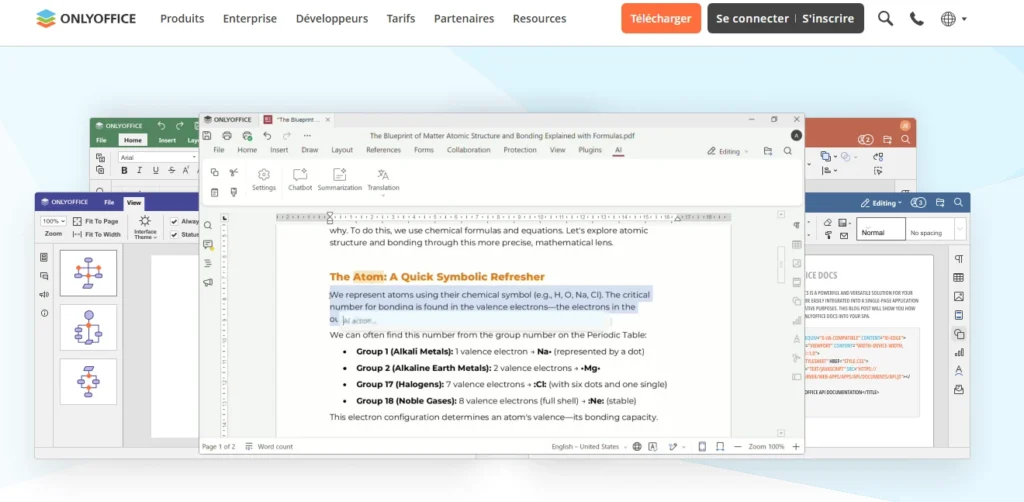Open the Headings navigation sidebar panel

click(208, 263)
